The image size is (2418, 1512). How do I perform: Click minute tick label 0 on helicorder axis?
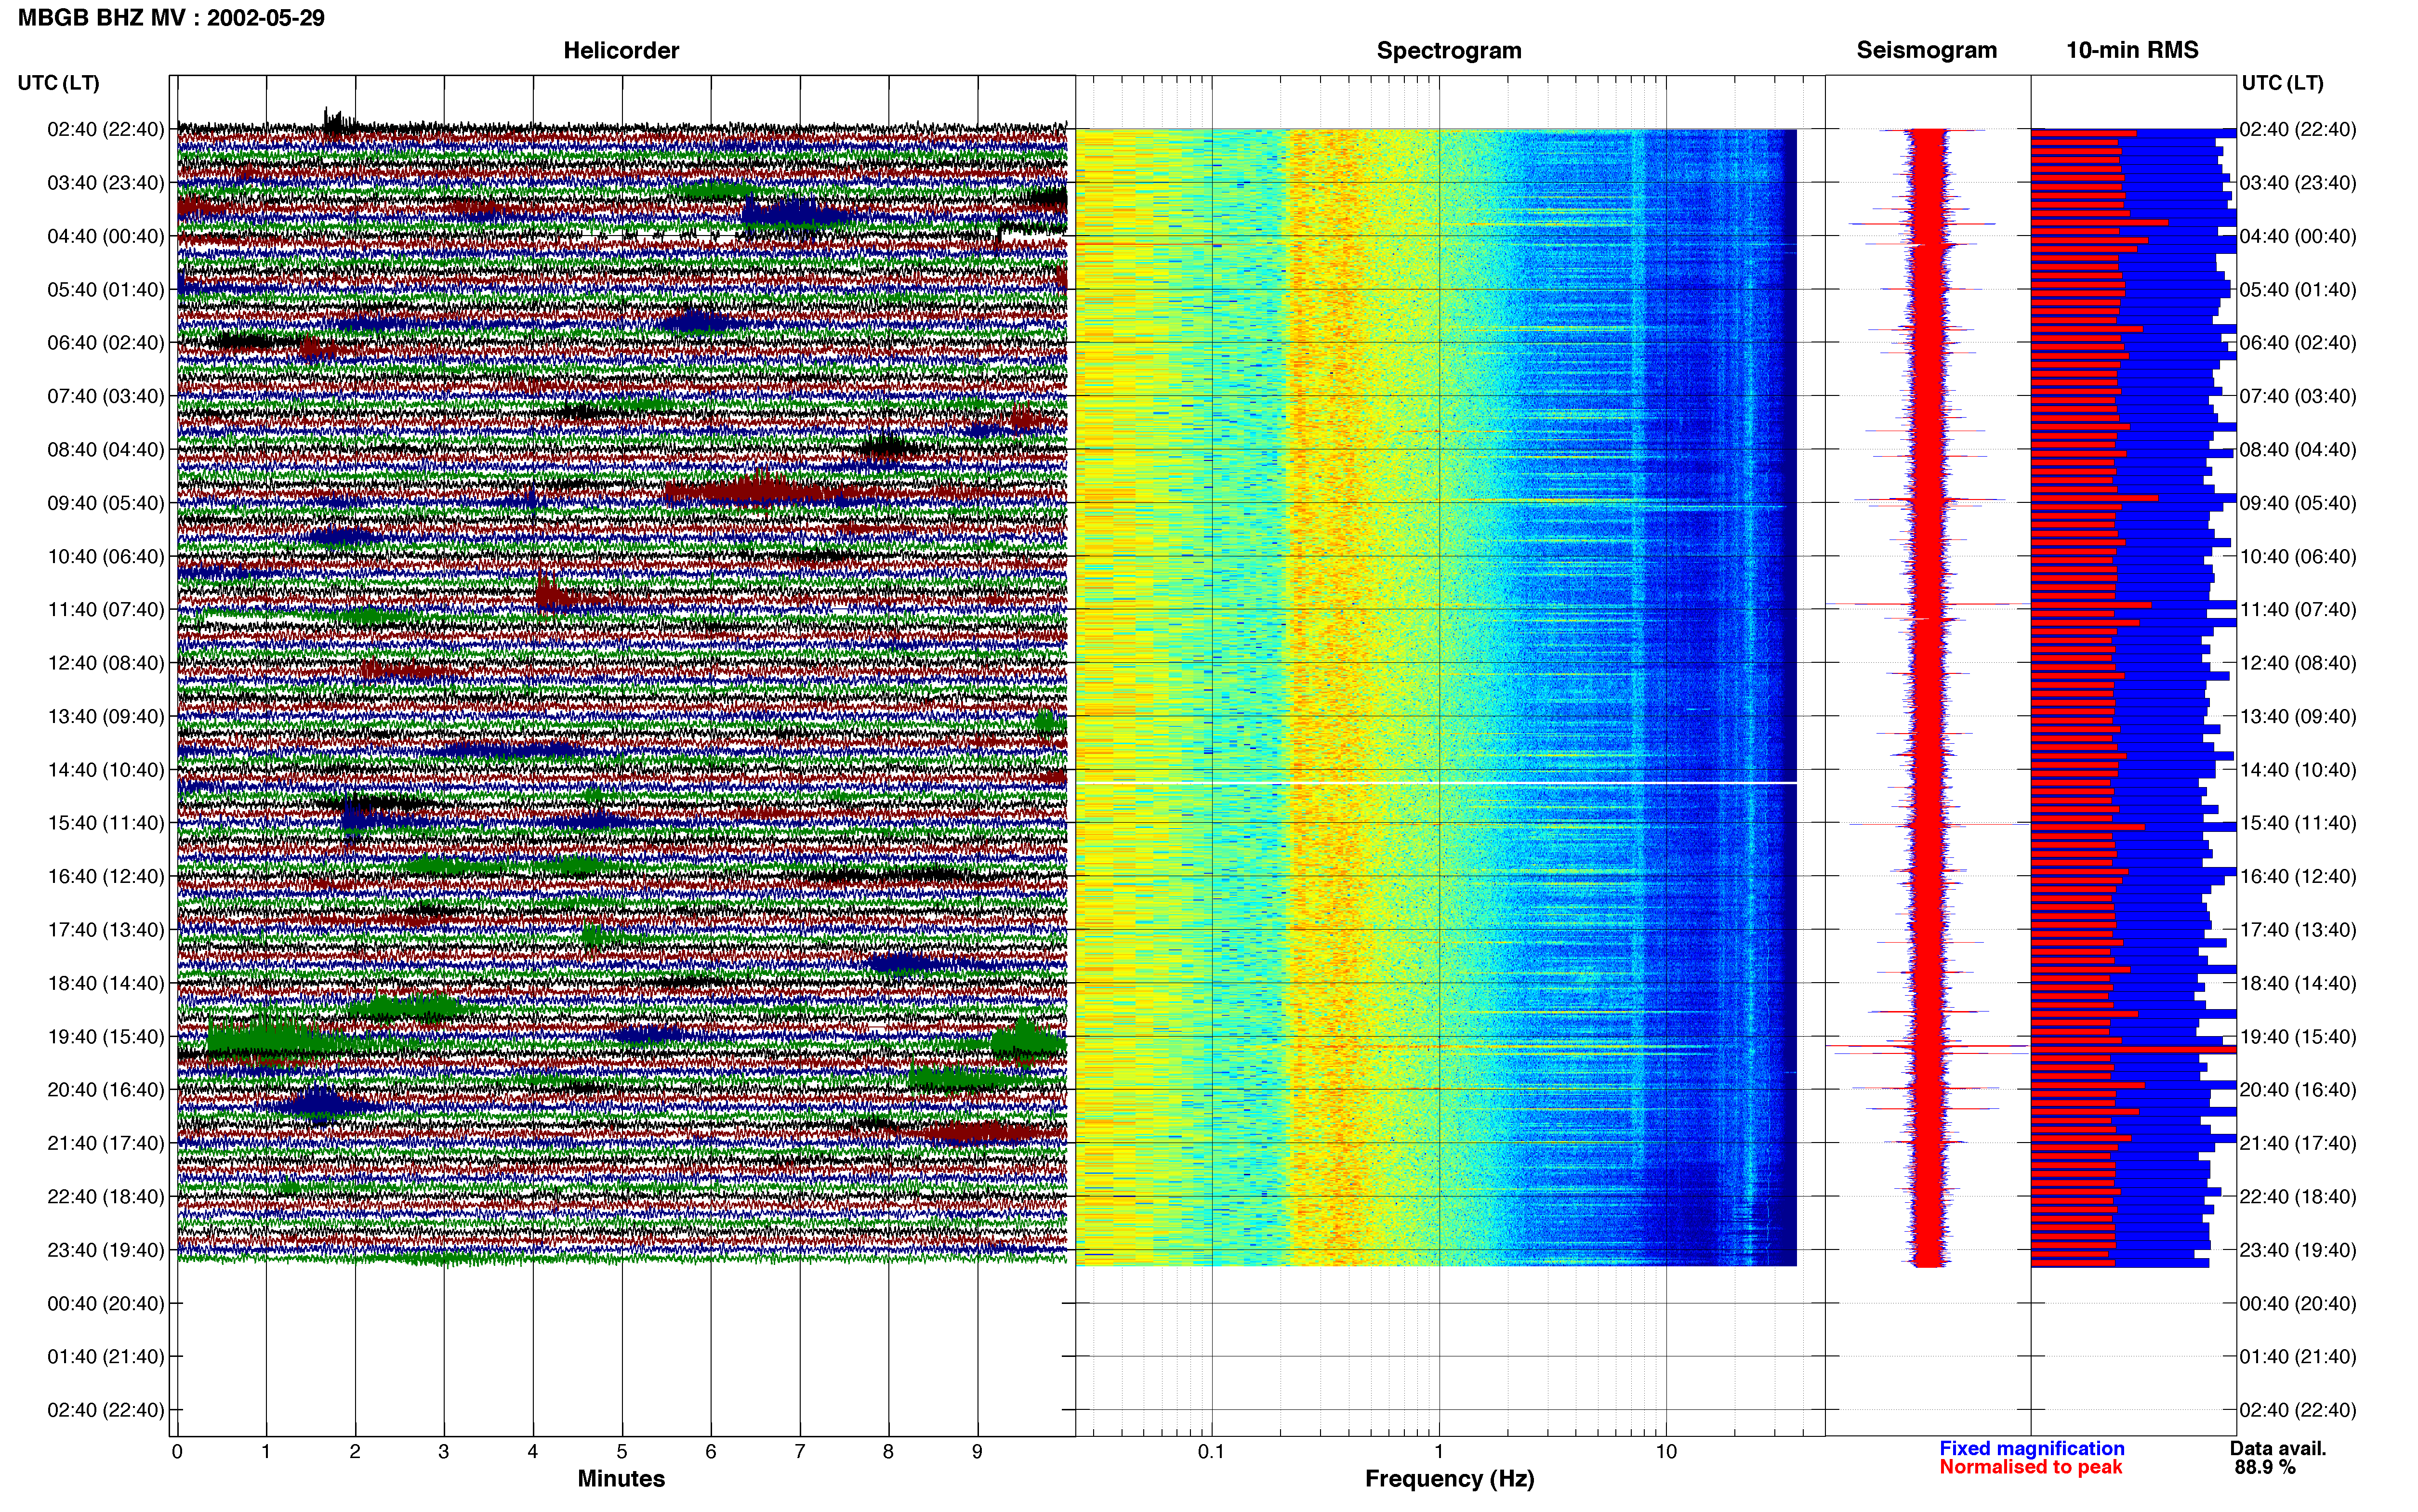[x=177, y=1451]
